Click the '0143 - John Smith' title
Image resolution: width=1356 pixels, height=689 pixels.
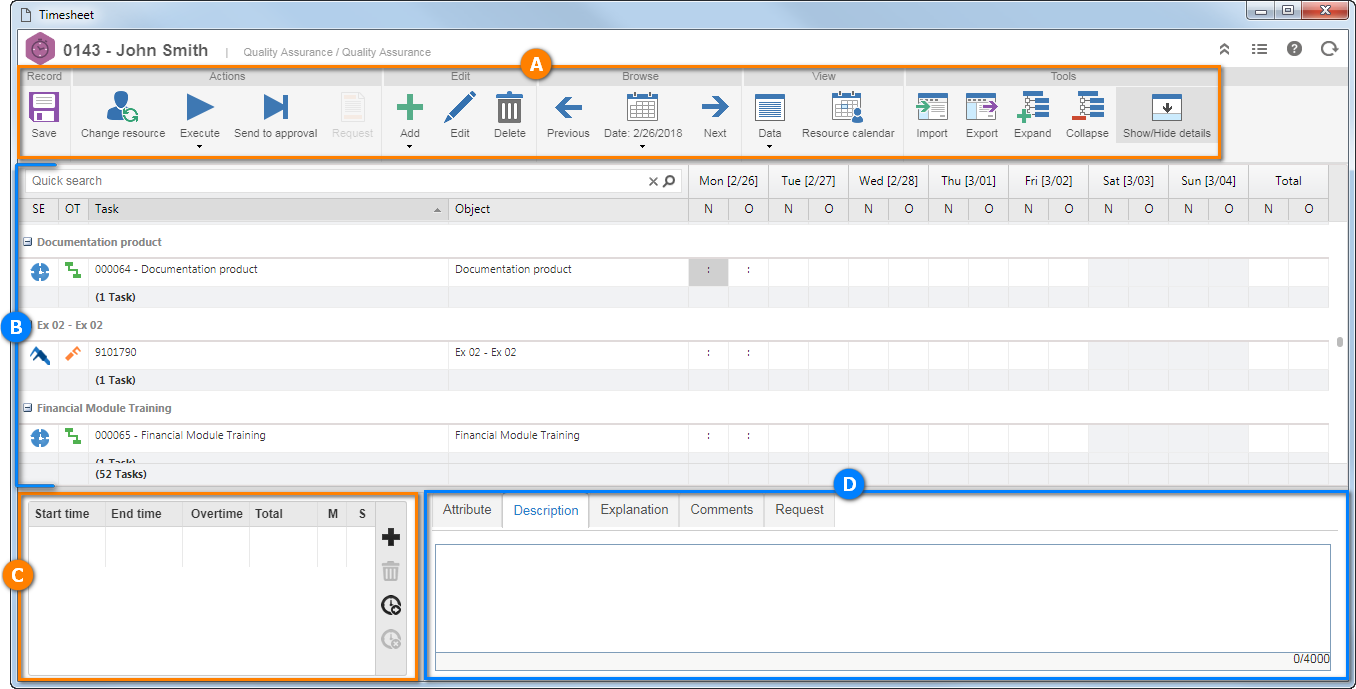point(136,50)
